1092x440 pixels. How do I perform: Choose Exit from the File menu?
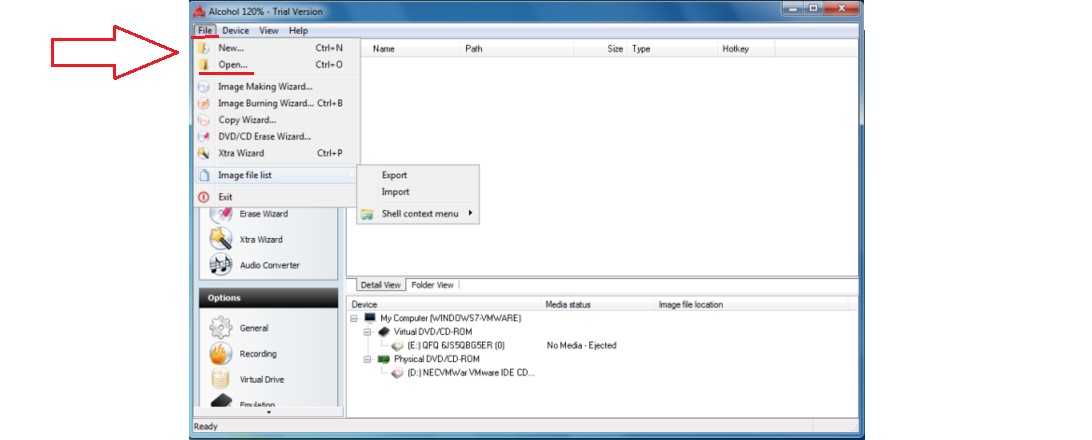coord(276,197)
